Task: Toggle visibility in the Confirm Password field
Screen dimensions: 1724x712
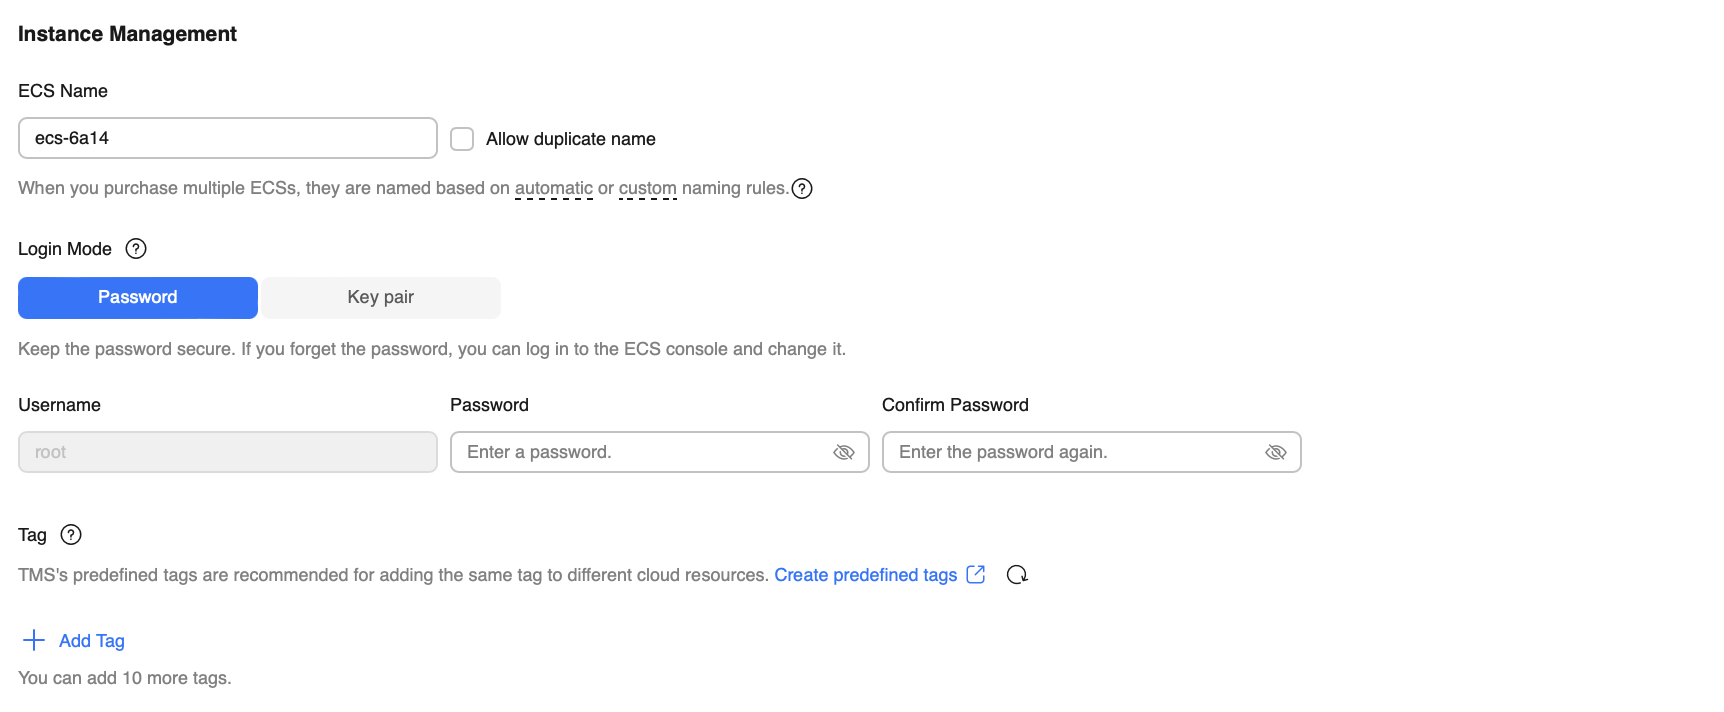Action: click(x=1276, y=452)
